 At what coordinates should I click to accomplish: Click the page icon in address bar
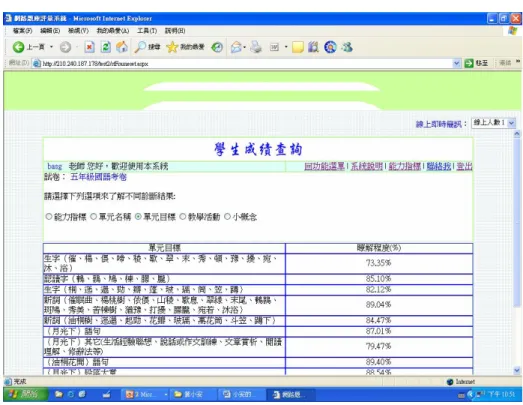tap(37, 63)
